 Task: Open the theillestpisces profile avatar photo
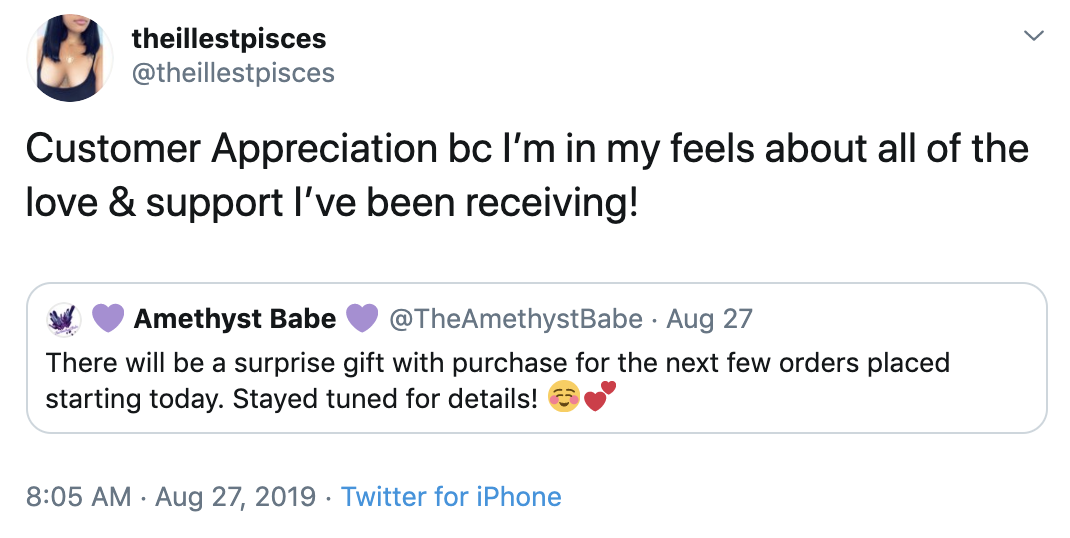tap(70, 58)
